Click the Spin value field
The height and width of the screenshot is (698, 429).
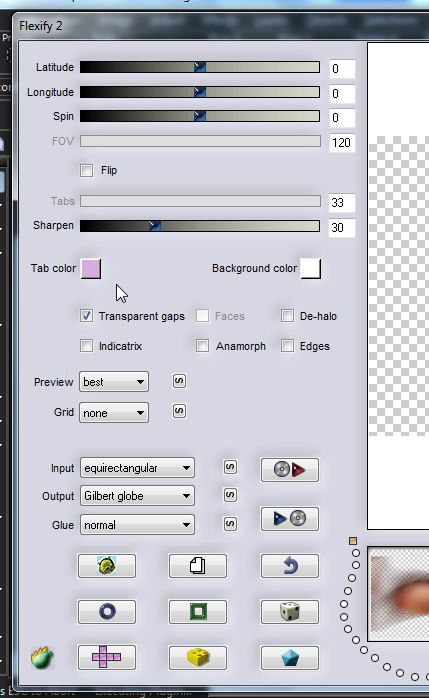pyautogui.click(x=342, y=118)
